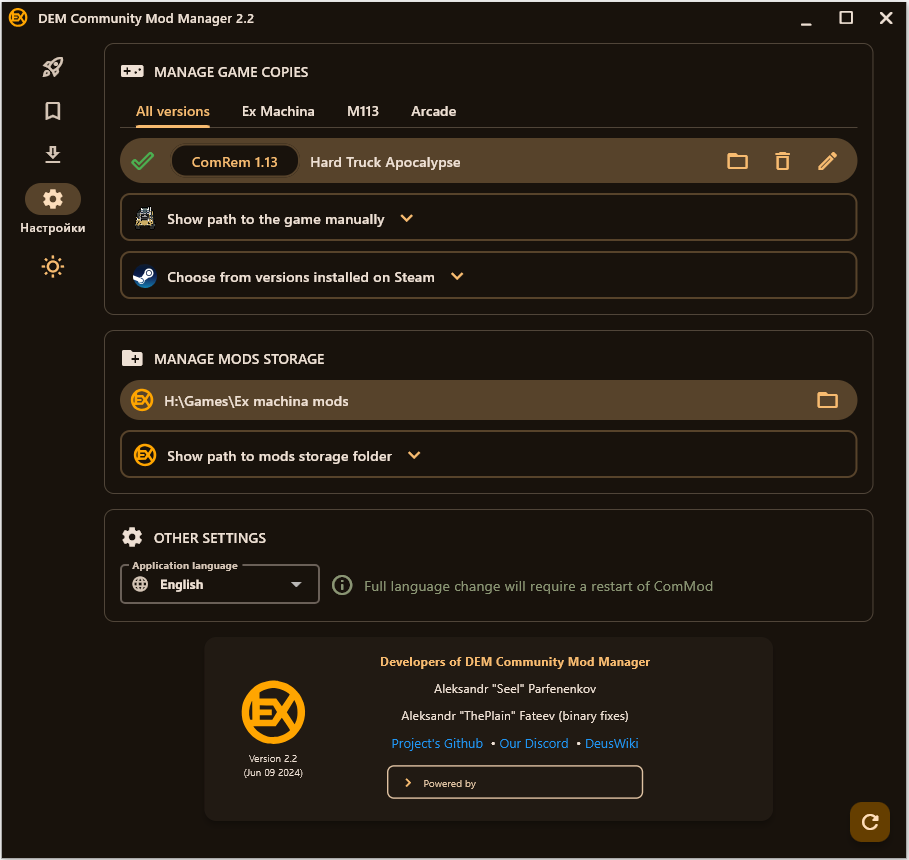Delete the ComRem 1.13 game copy
909x860 pixels.
[783, 161]
